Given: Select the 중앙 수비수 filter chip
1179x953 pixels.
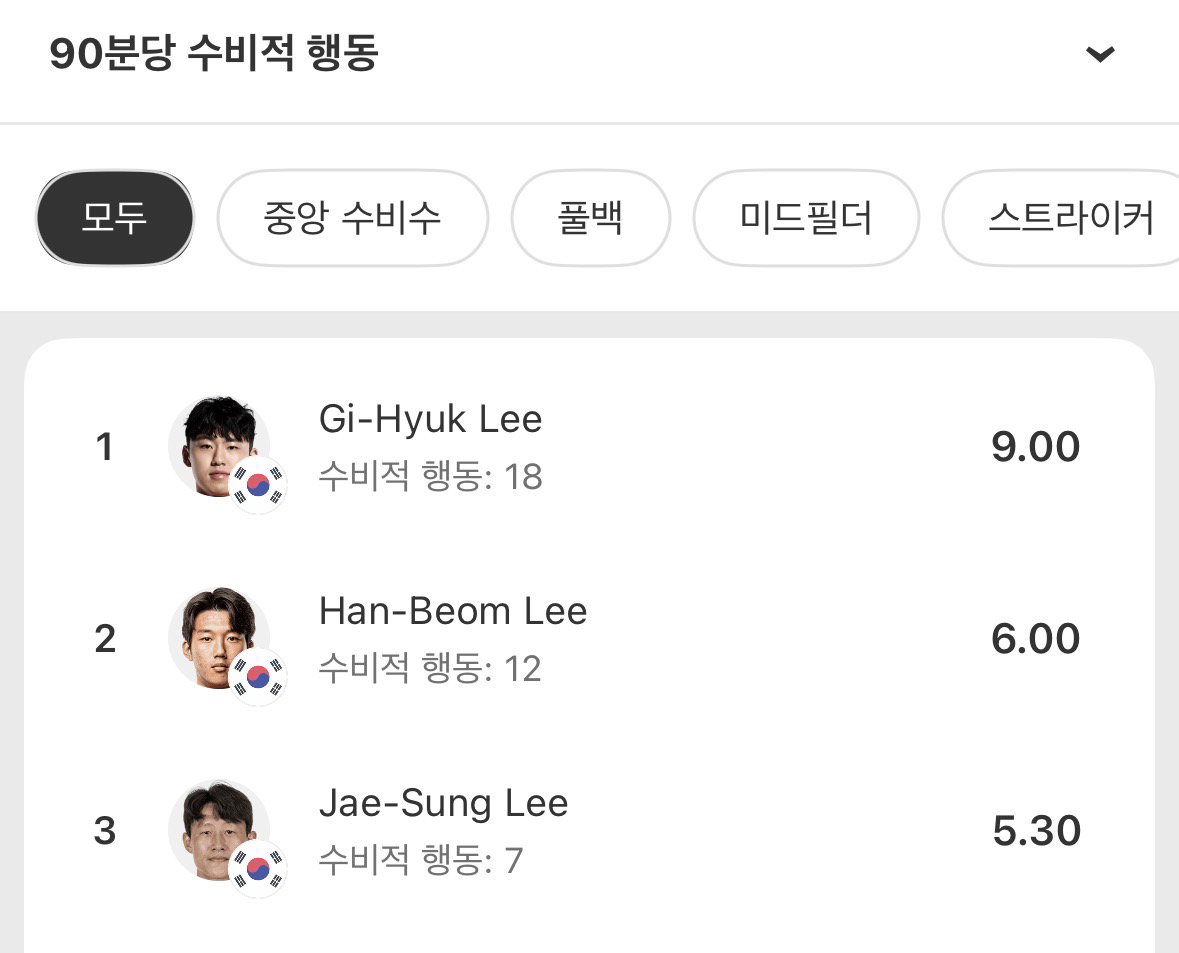Looking at the screenshot, I should 353,218.
